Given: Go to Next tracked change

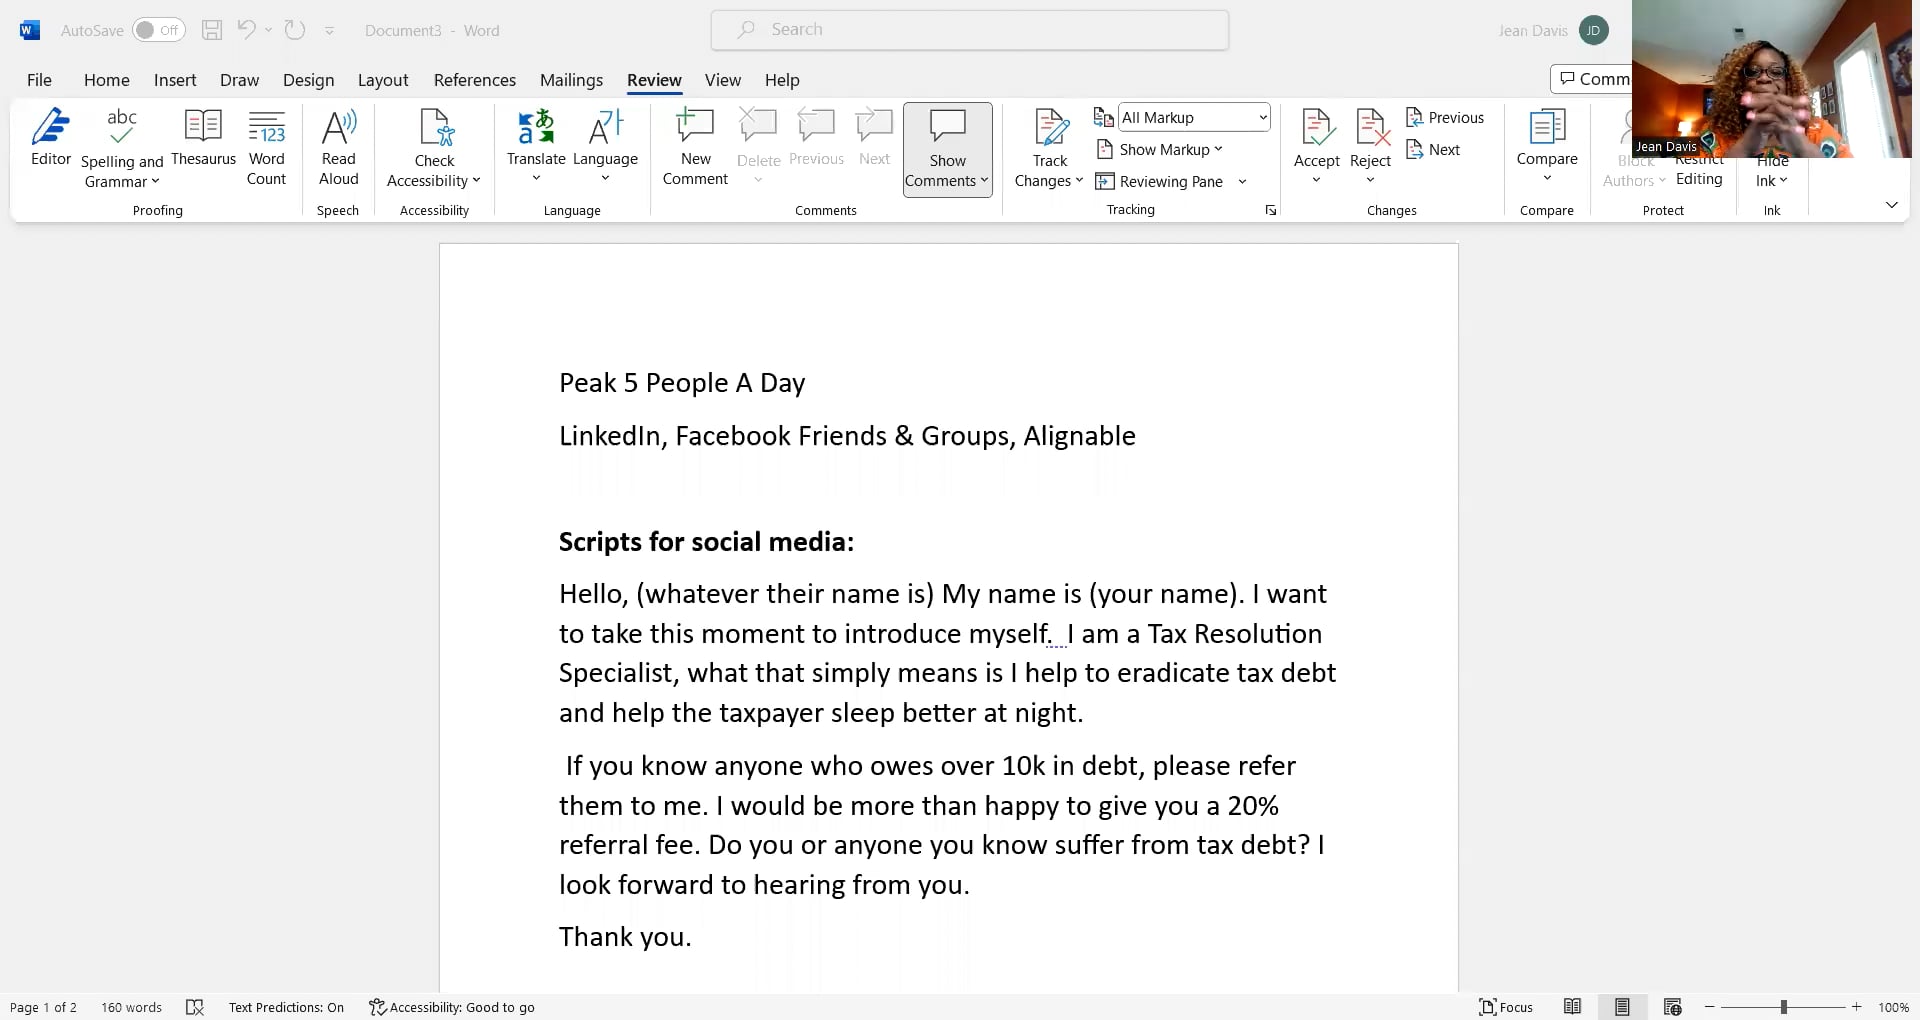Looking at the screenshot, I should point(1433,149).
